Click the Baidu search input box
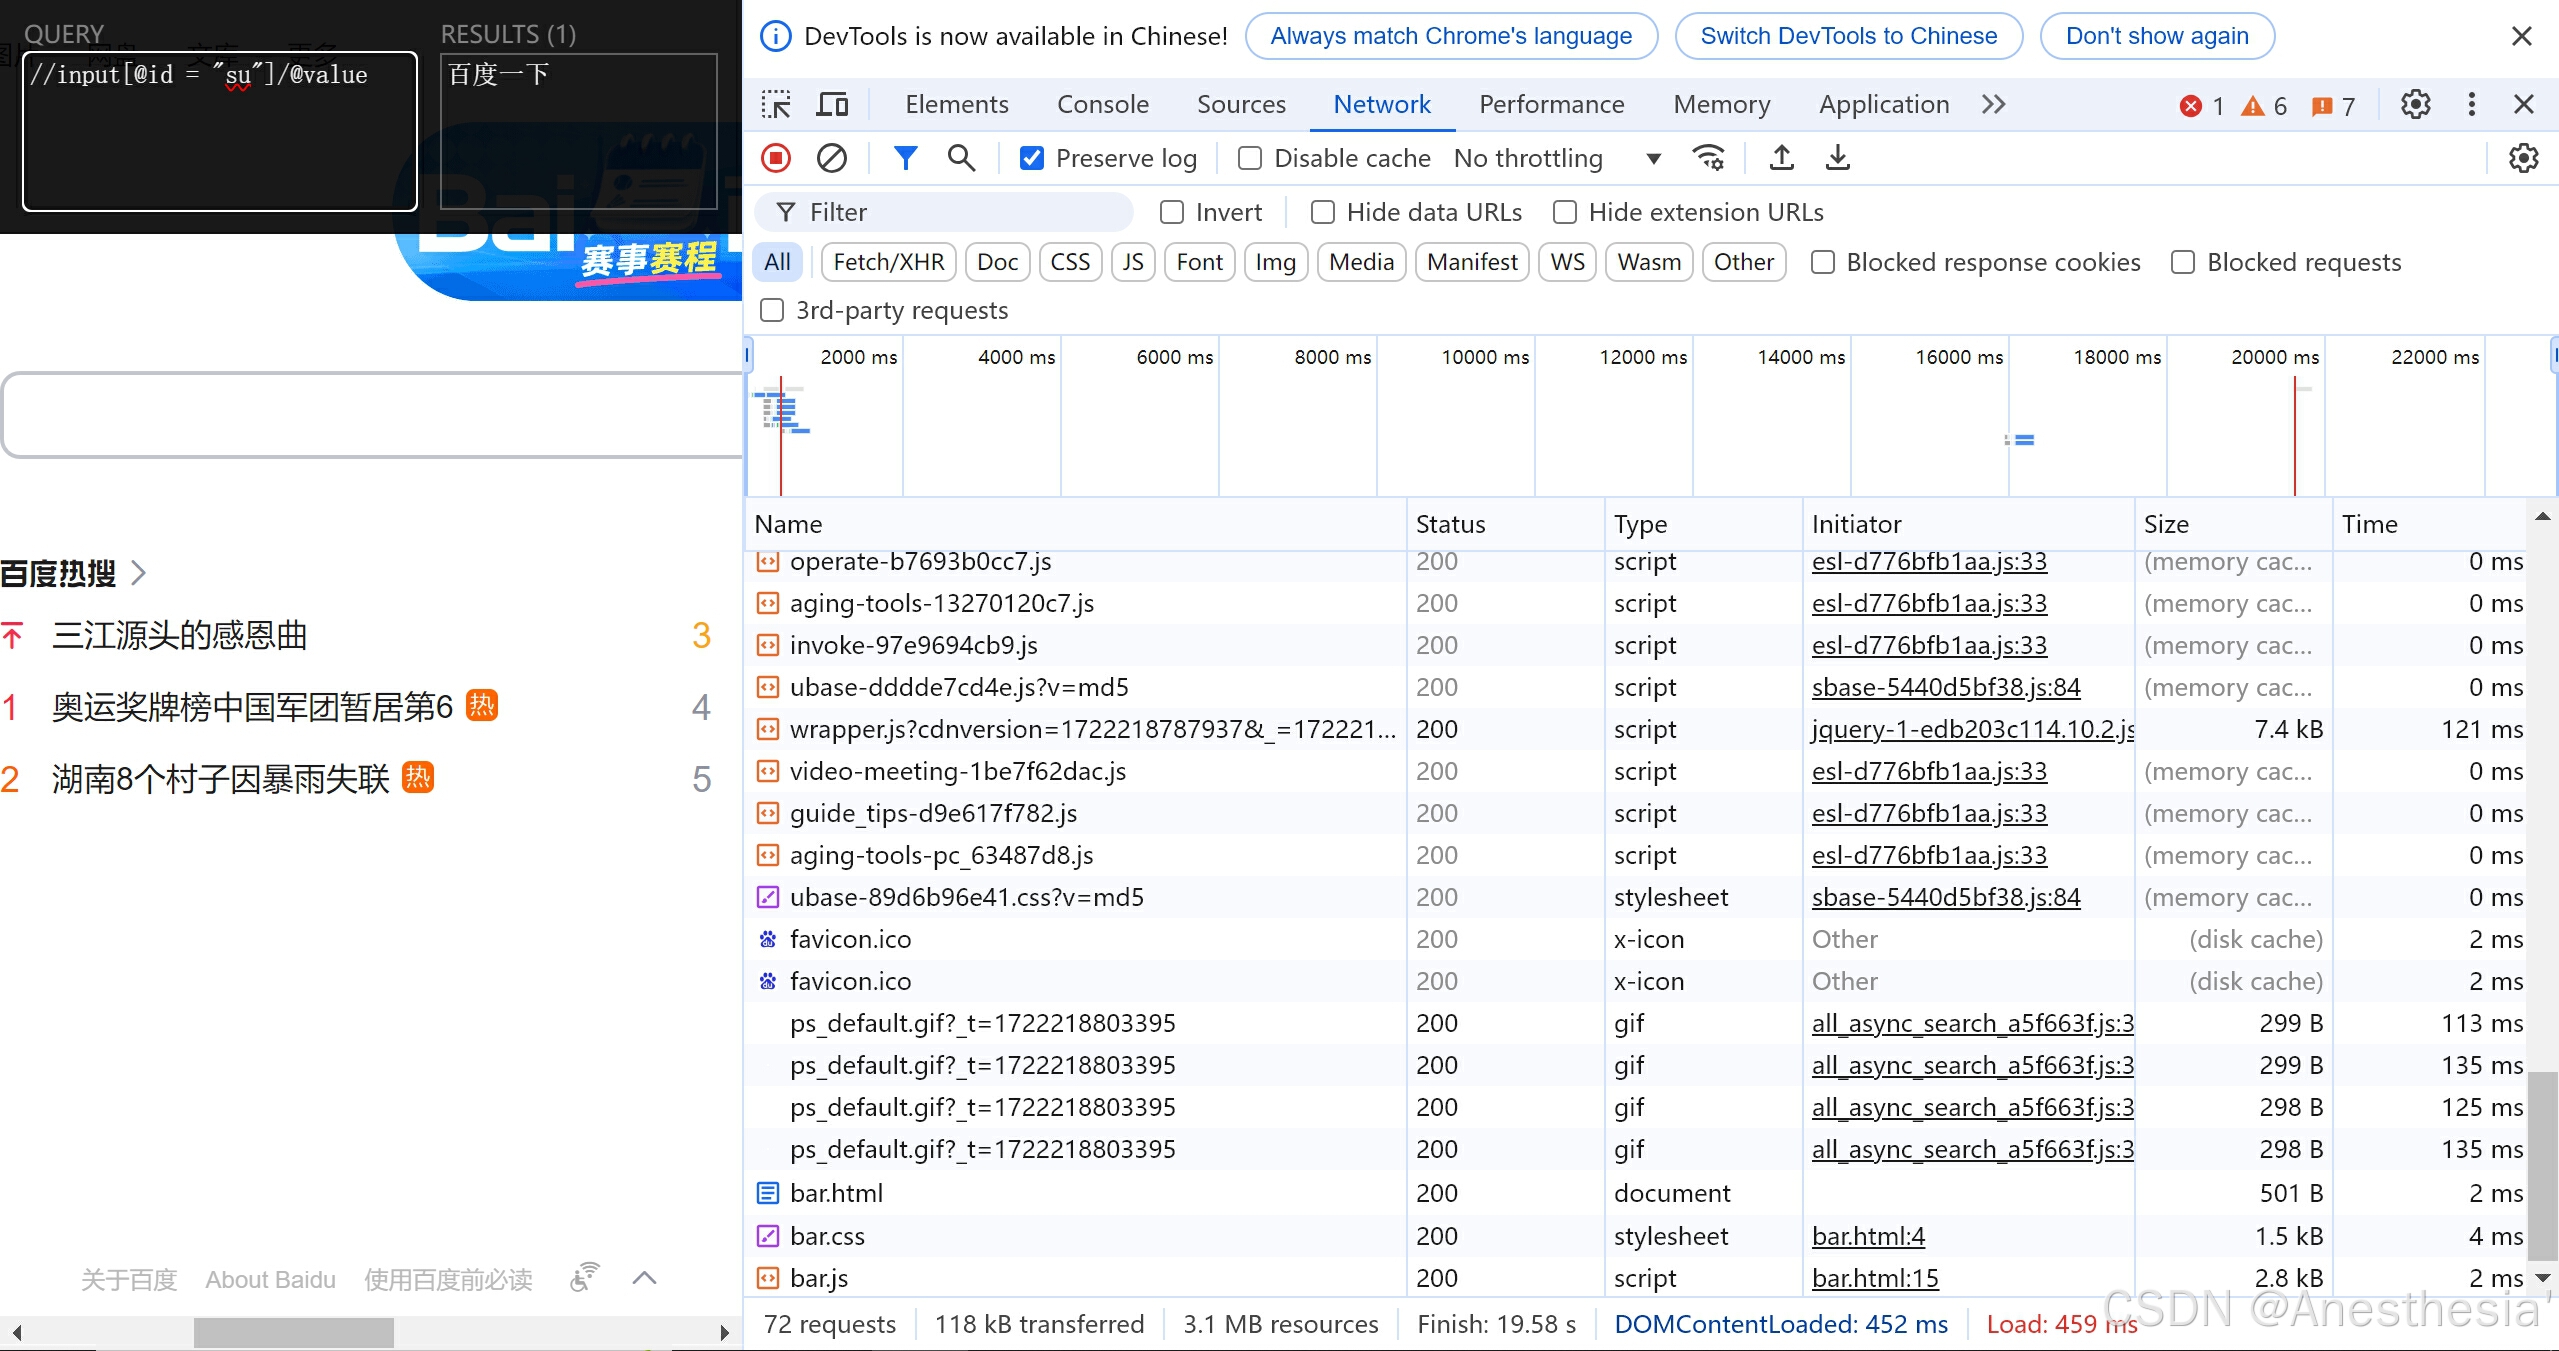Screen dimensions: 2559x1351 click(372, 415)
